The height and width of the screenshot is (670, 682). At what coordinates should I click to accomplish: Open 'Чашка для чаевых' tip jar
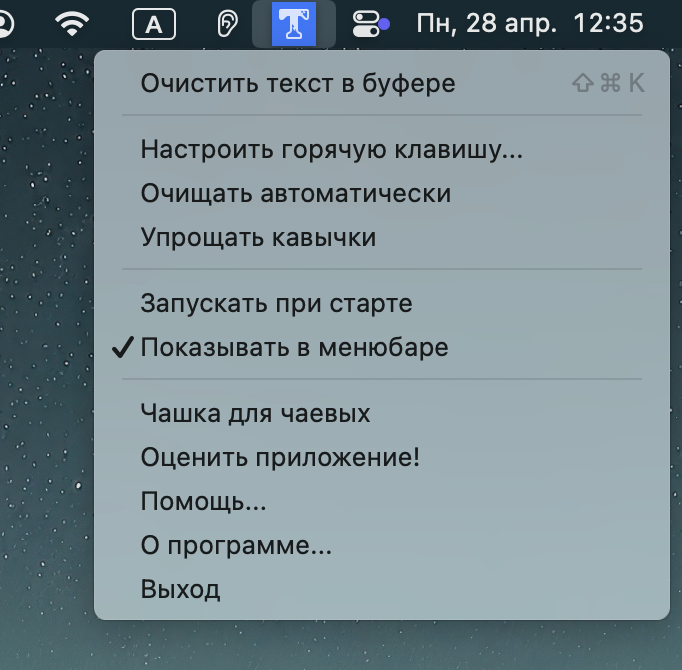[x=382, y=413]
